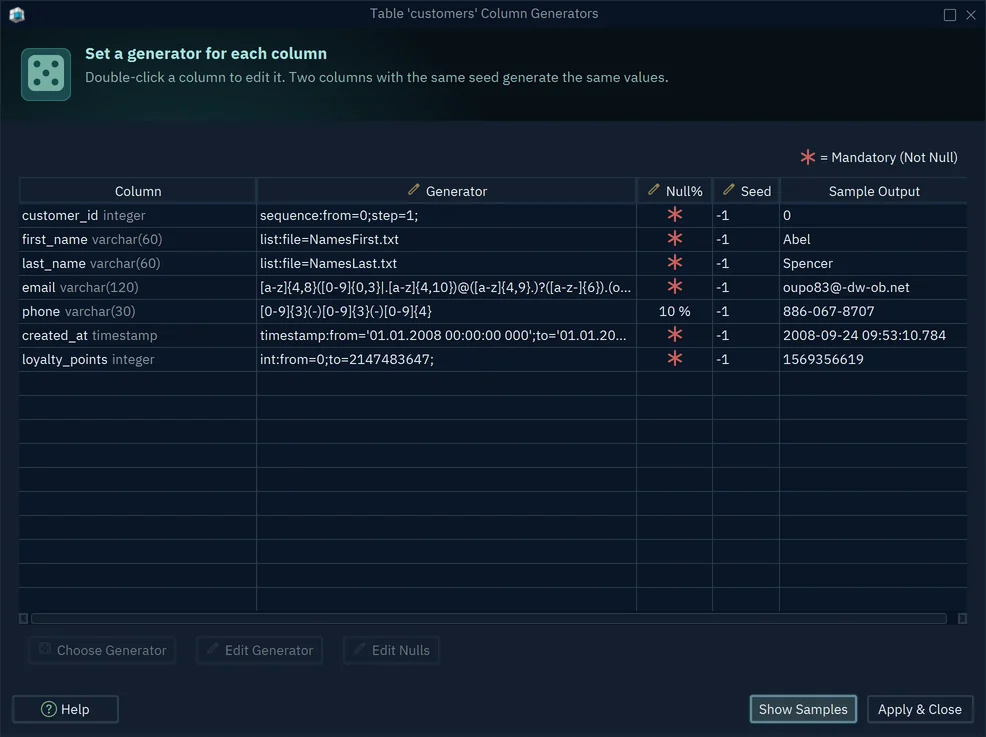The width and height of the screenshot is (986, 737).
Task: Click mandatory asterisk in last_name row
Action: tap(675, 263)
